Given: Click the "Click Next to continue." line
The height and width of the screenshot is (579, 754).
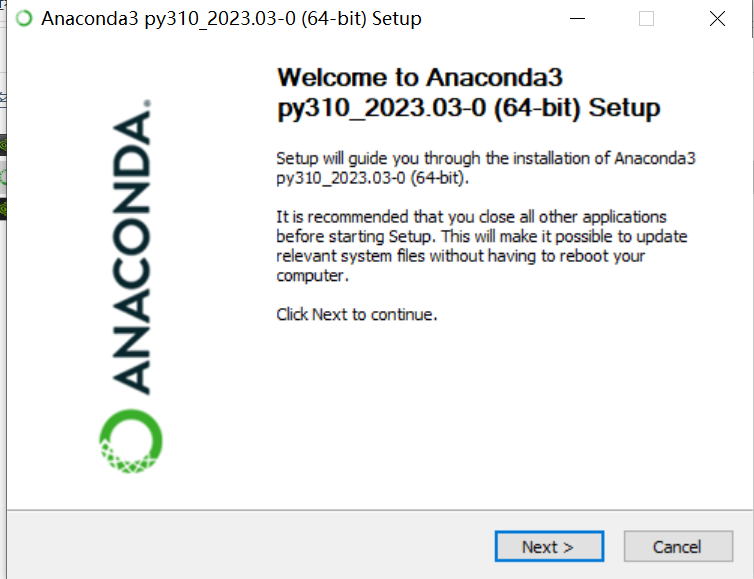Looking at the screenshot, I should coord(356,315).
